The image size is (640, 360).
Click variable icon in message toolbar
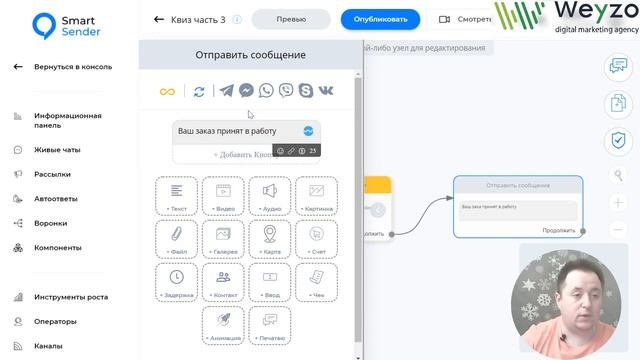tap(302, 151)
